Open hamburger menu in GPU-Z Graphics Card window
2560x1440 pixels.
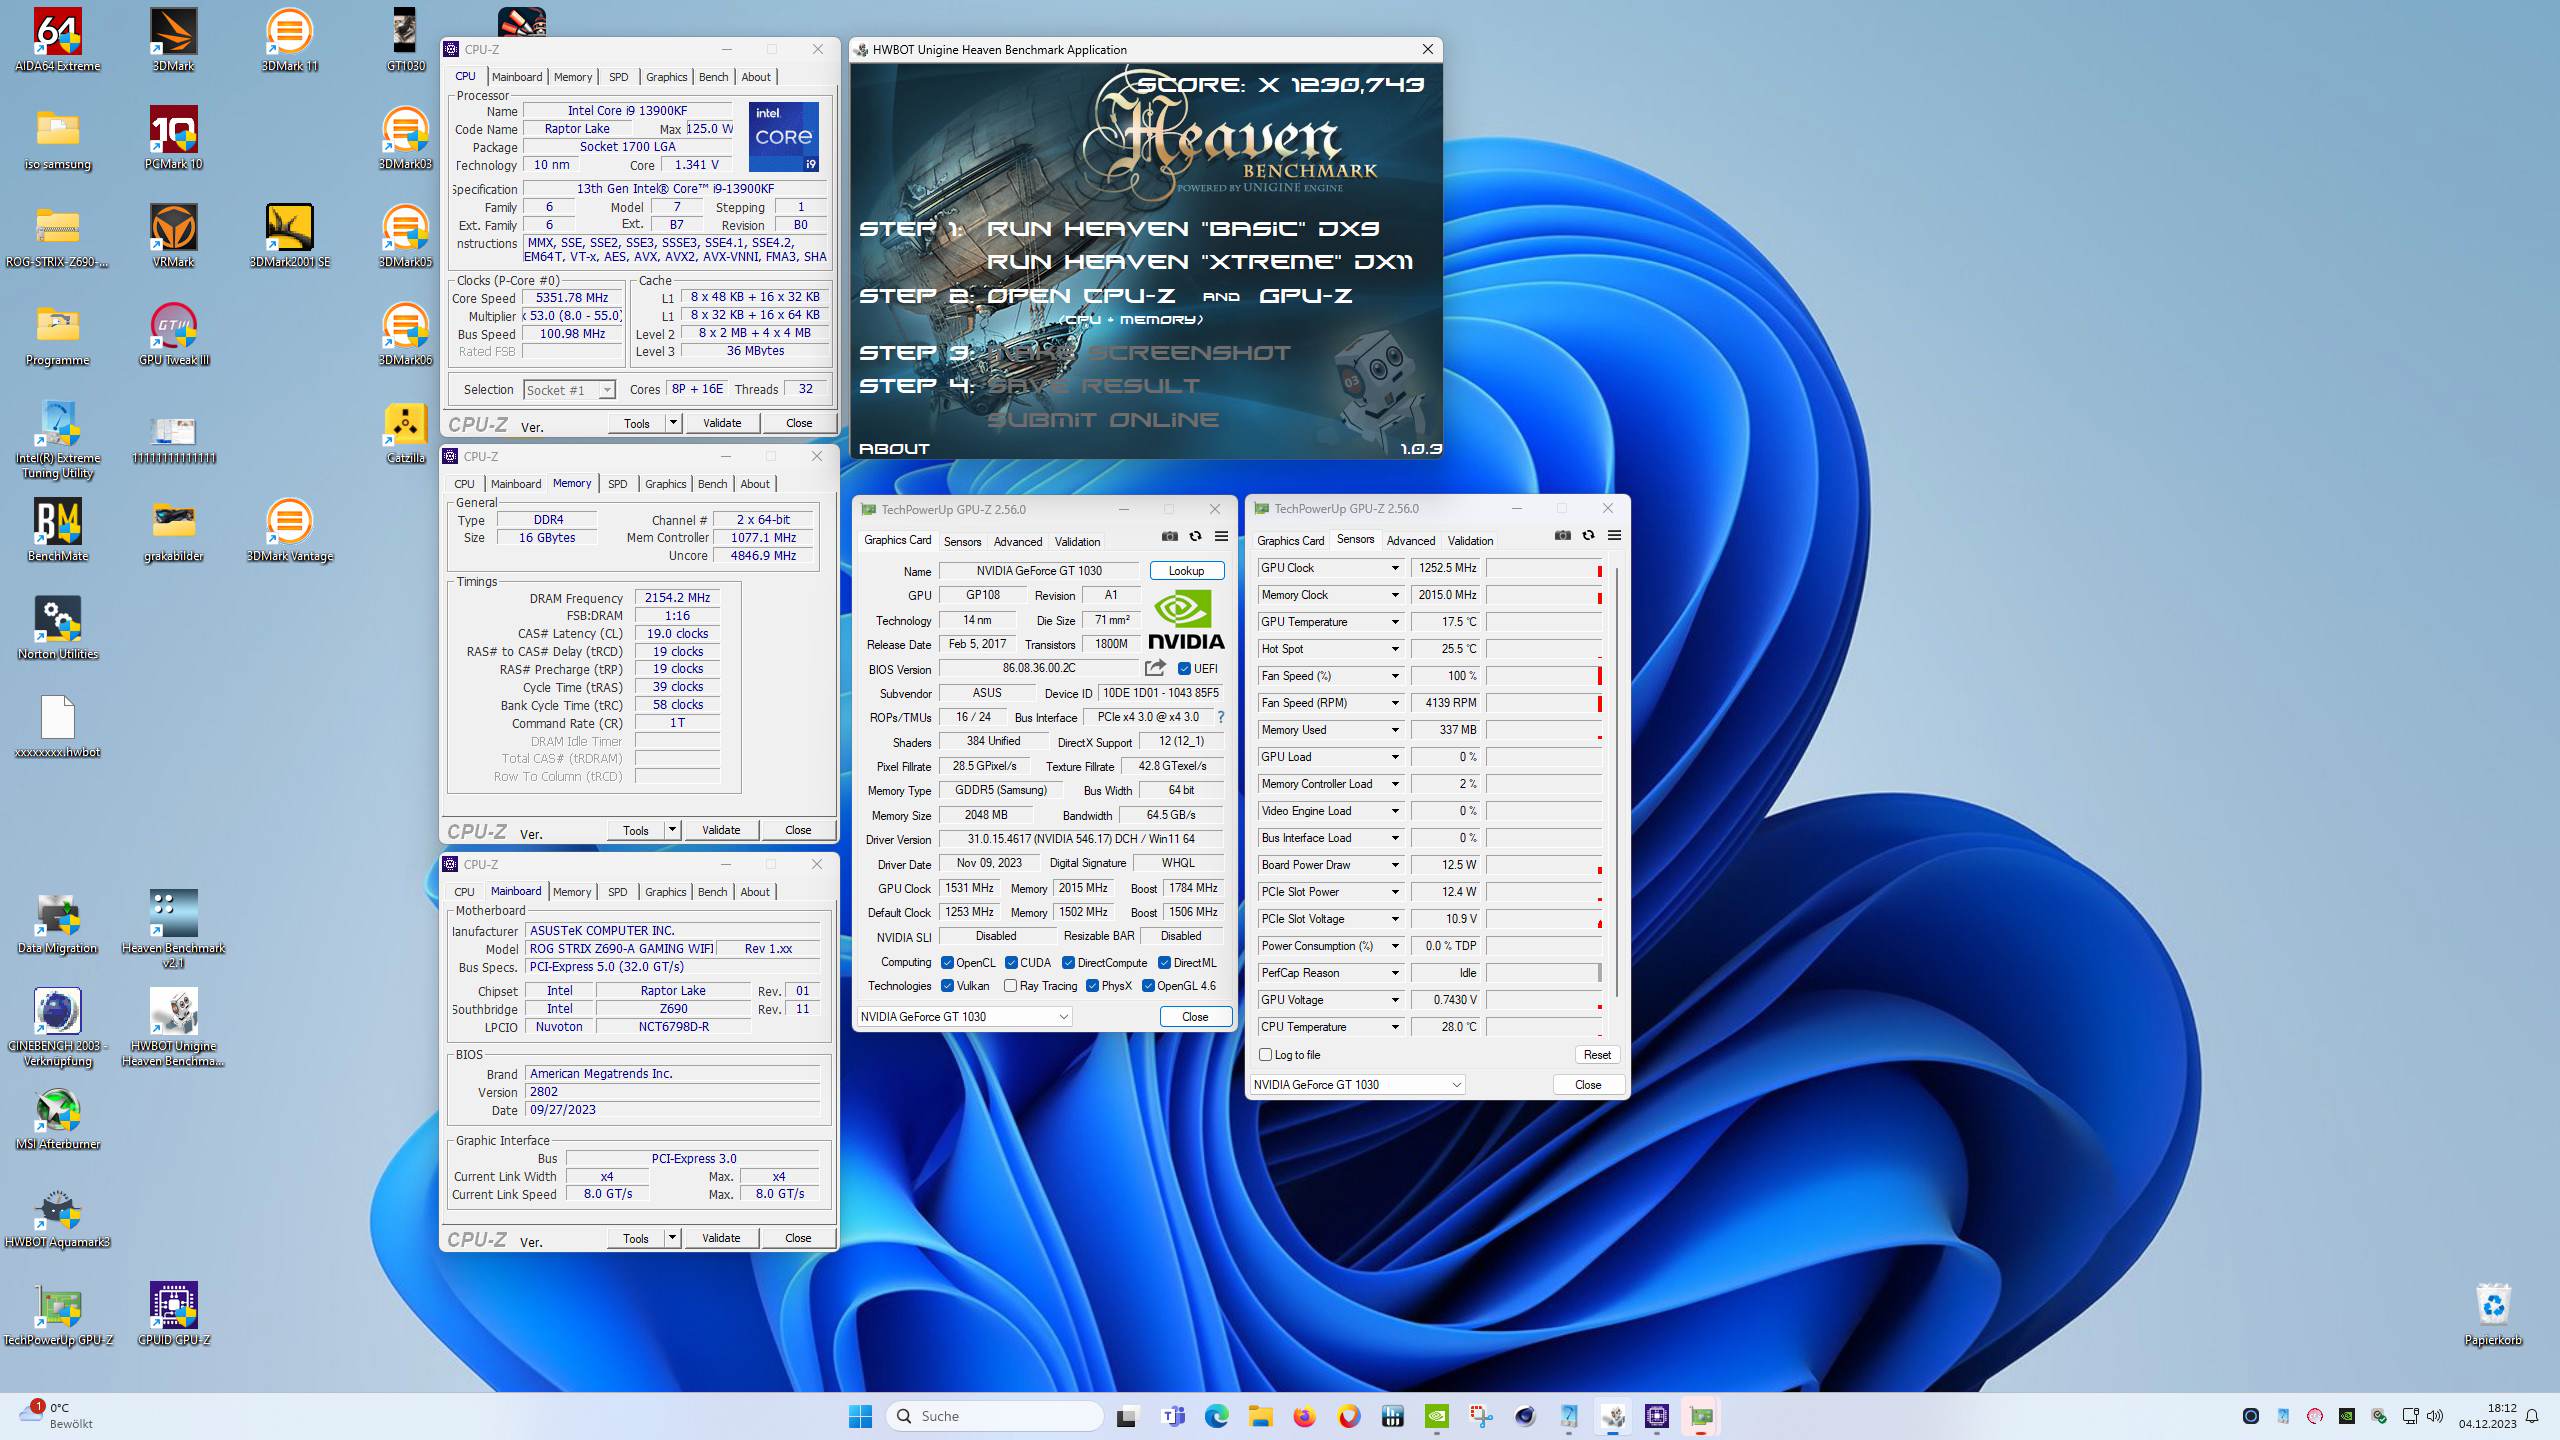(x=1221, y=537)
